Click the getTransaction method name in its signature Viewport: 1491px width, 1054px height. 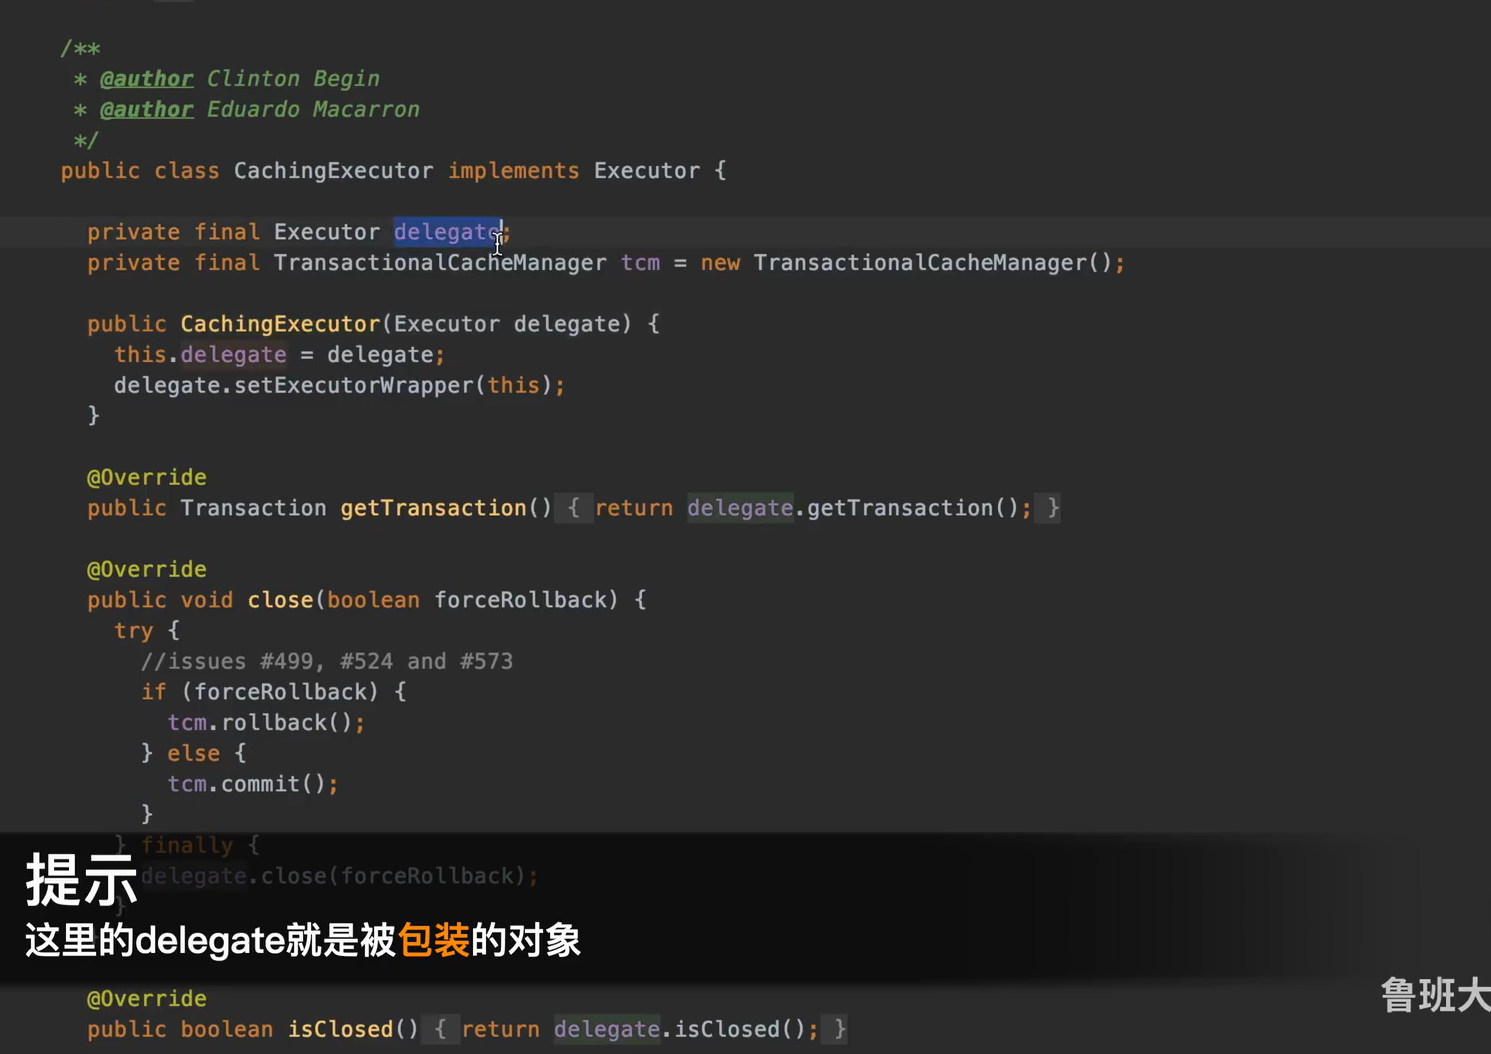pos(433,508)
